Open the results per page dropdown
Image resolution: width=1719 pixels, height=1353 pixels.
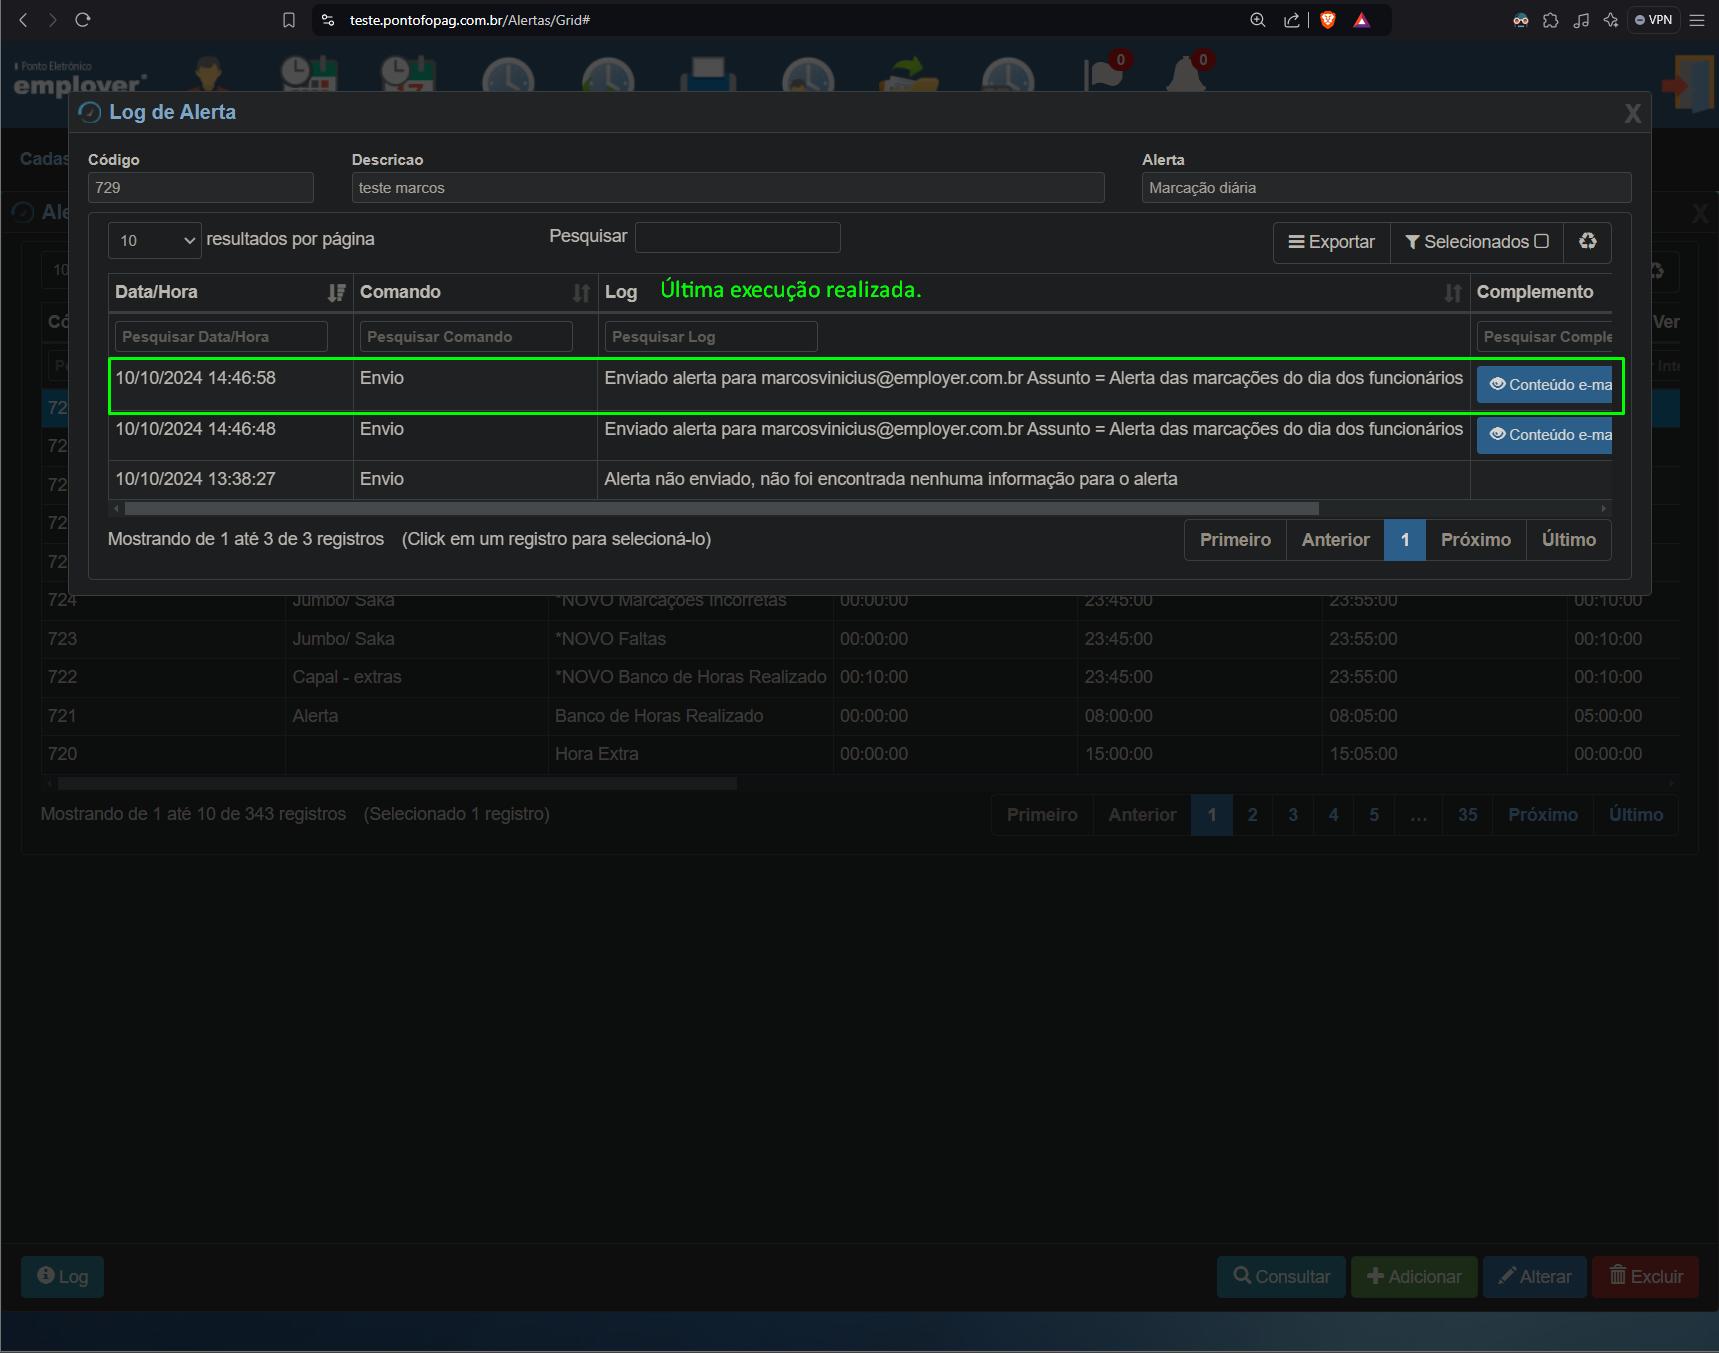[x=155, y=241]
